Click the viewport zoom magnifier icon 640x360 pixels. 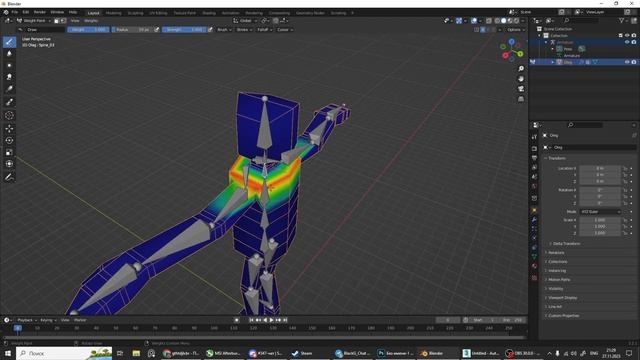521,69
